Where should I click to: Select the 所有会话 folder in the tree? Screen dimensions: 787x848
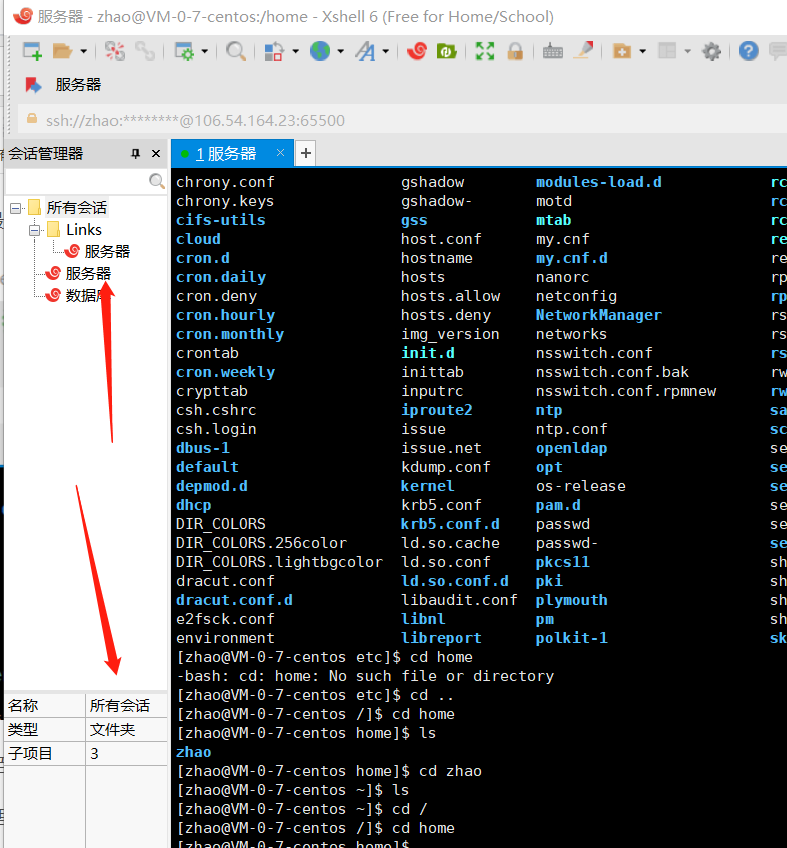tap(77, 208)
